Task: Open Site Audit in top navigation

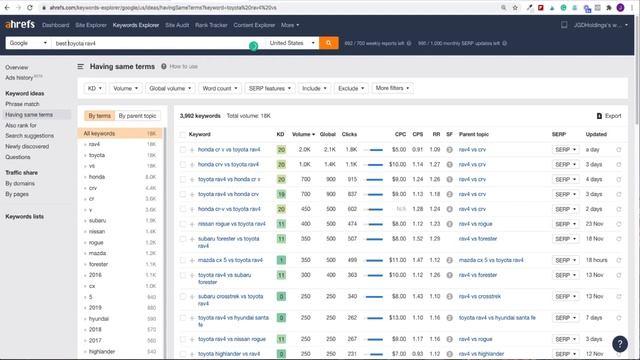Action: pos(177,25)
